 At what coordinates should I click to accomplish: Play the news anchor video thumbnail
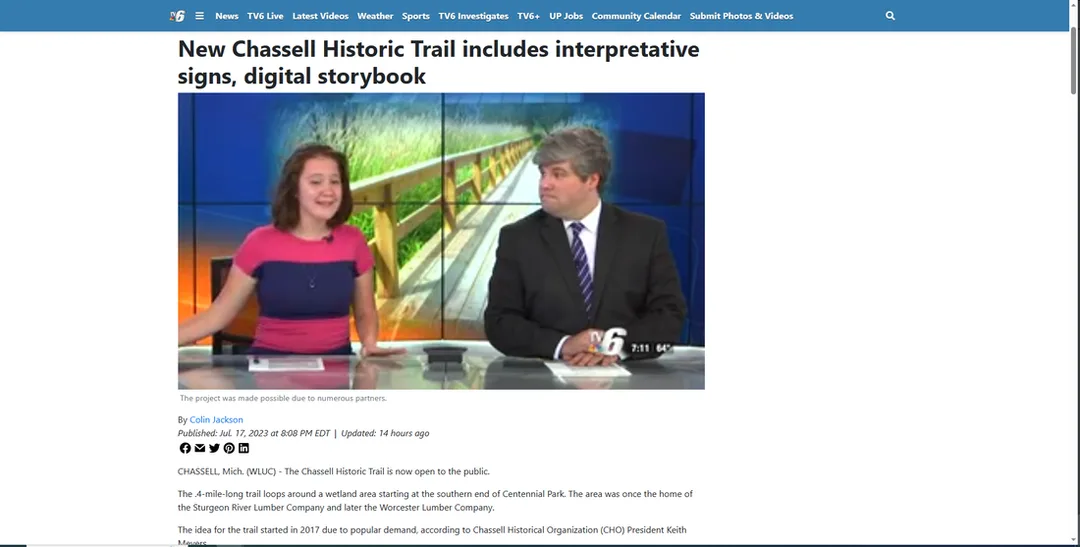(441, 241)
